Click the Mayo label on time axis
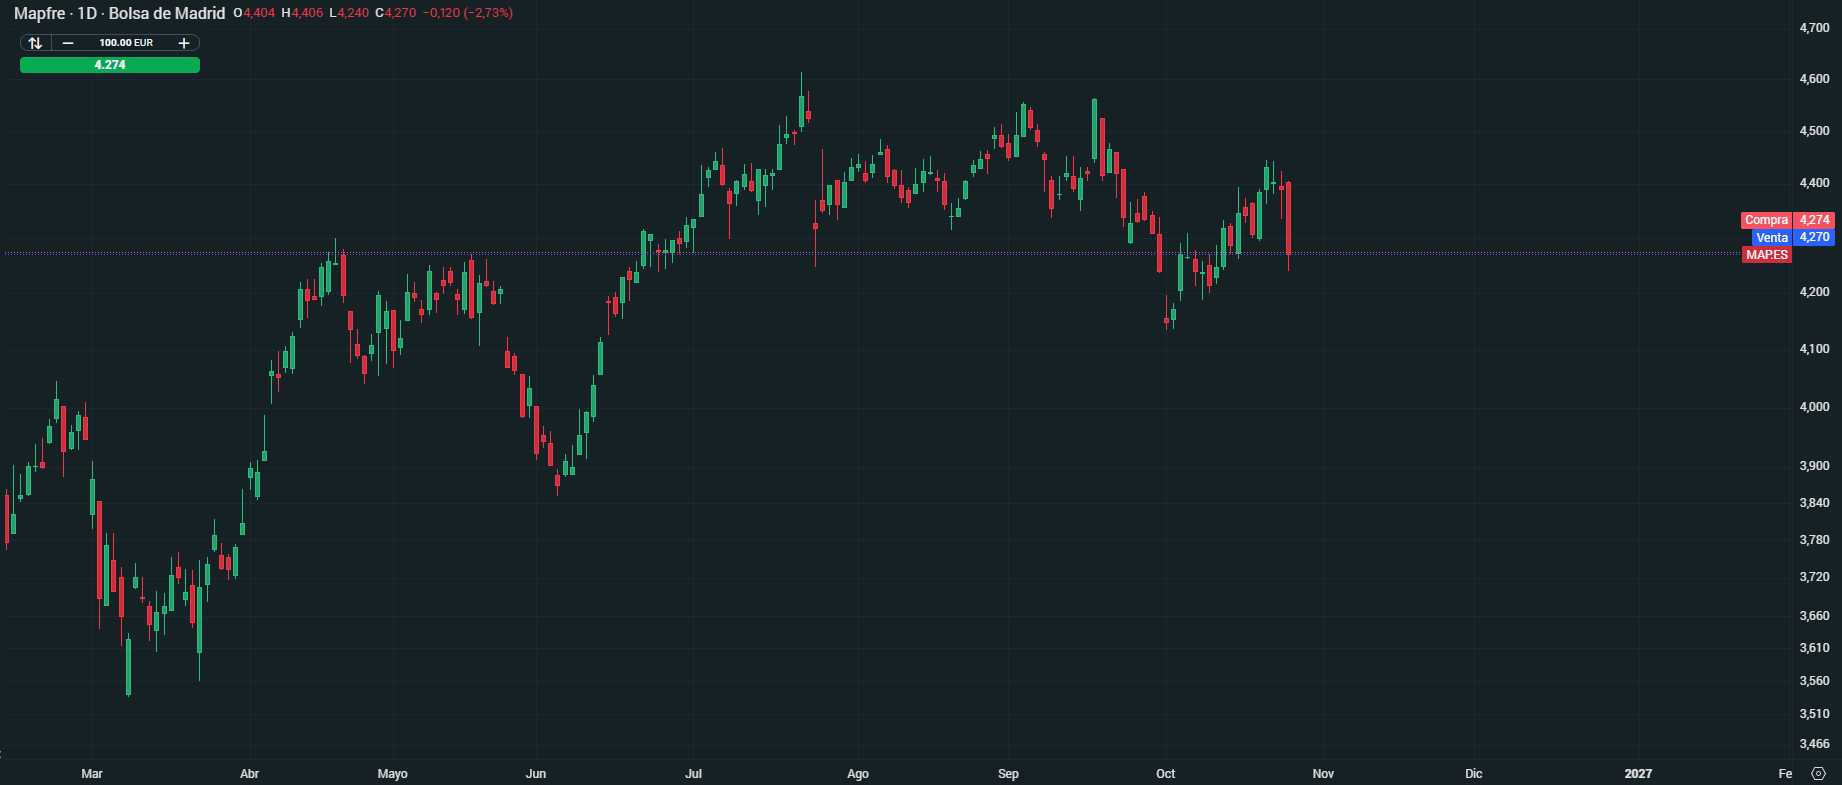 393,774
